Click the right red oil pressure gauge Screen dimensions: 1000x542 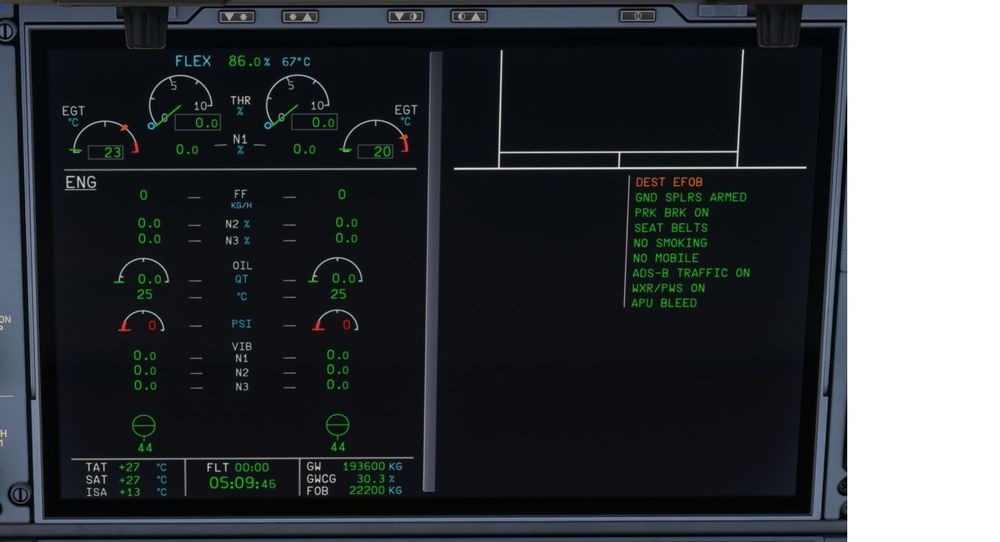coord(335,320)
